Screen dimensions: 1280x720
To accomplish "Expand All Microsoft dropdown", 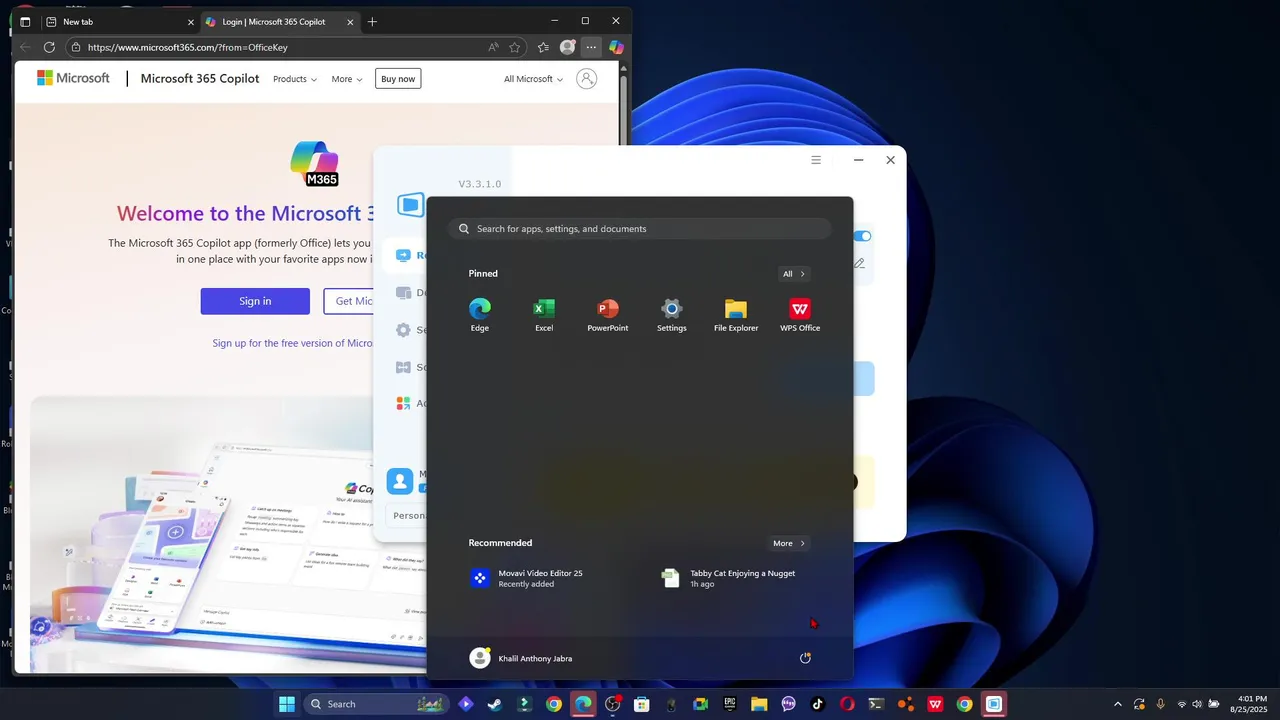I will [x=533, y=79].
